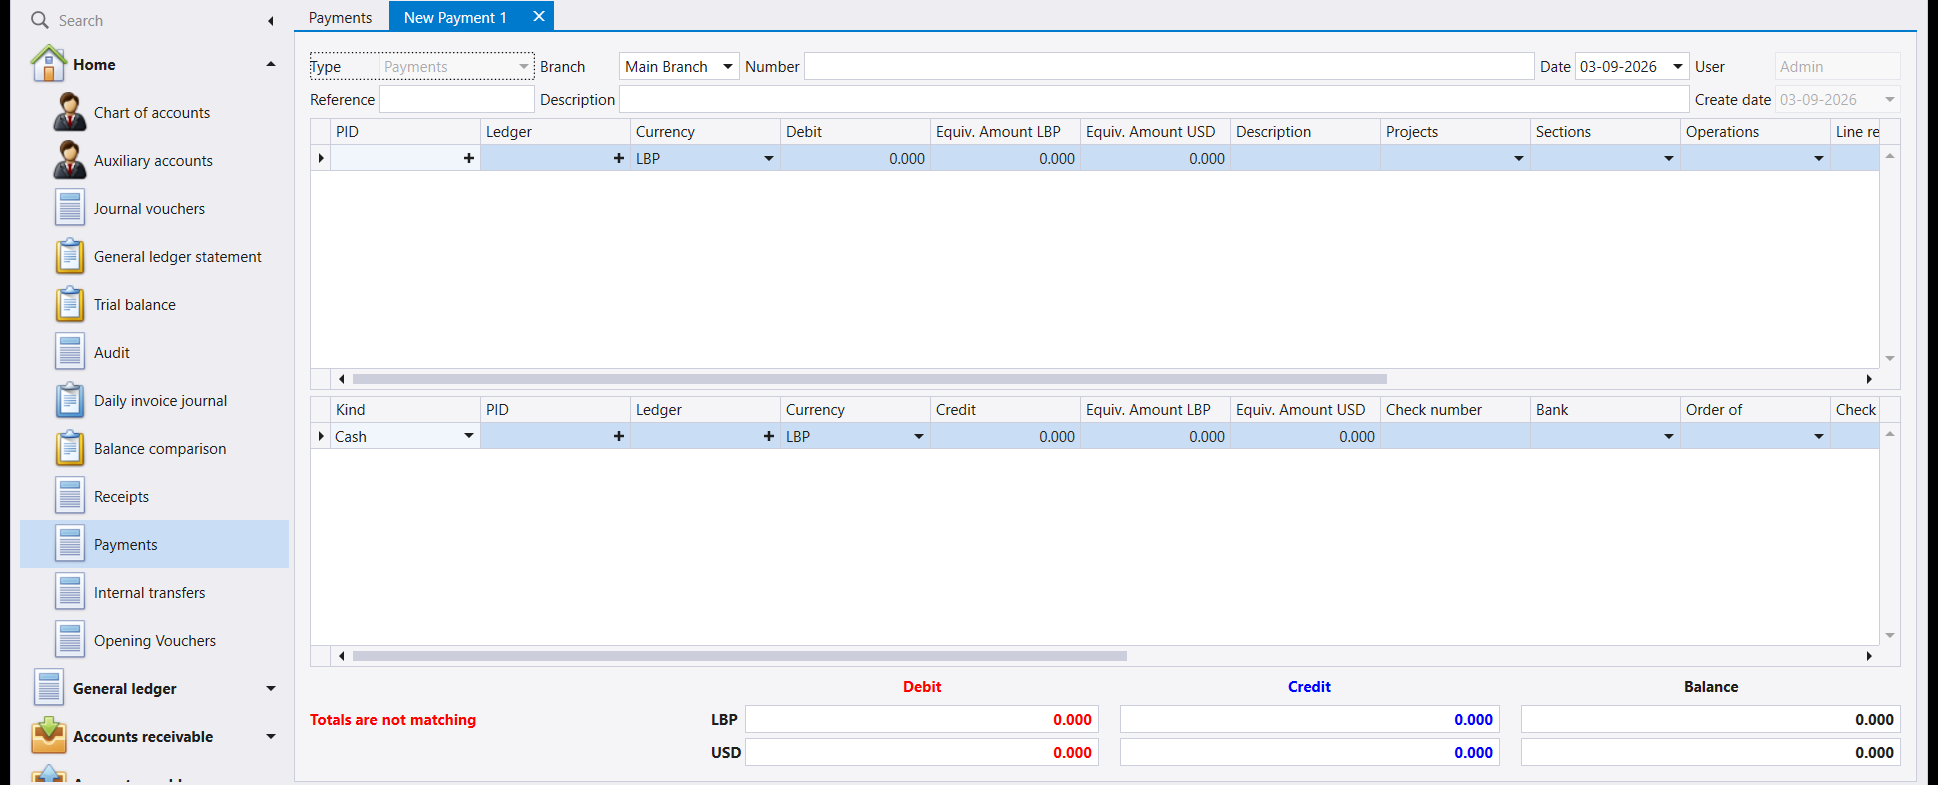This screenshot has height=785, width=1938.
Task: Click Accounts receivable section icon
Action: tap(49, 736)
